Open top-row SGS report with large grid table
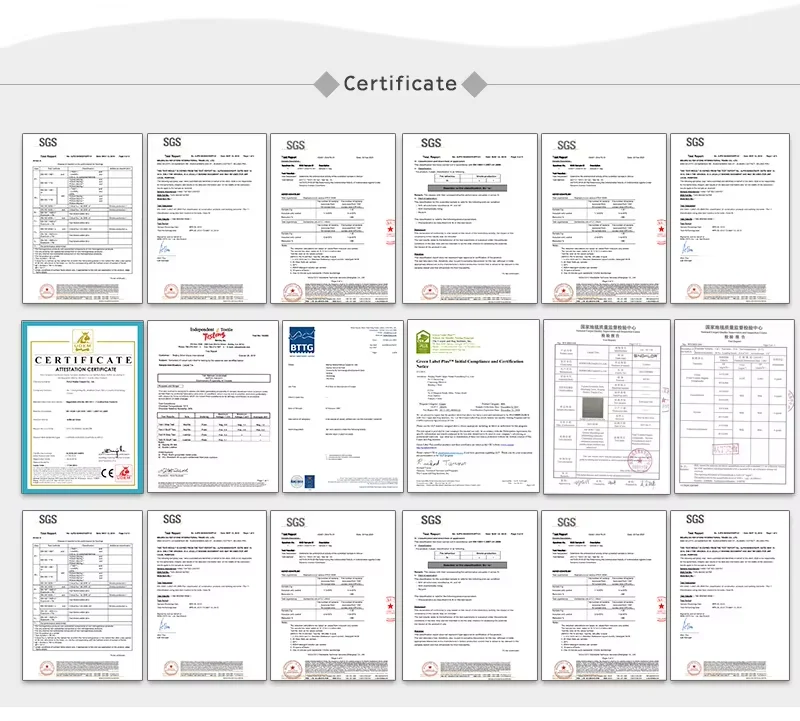 coord(82,218)
